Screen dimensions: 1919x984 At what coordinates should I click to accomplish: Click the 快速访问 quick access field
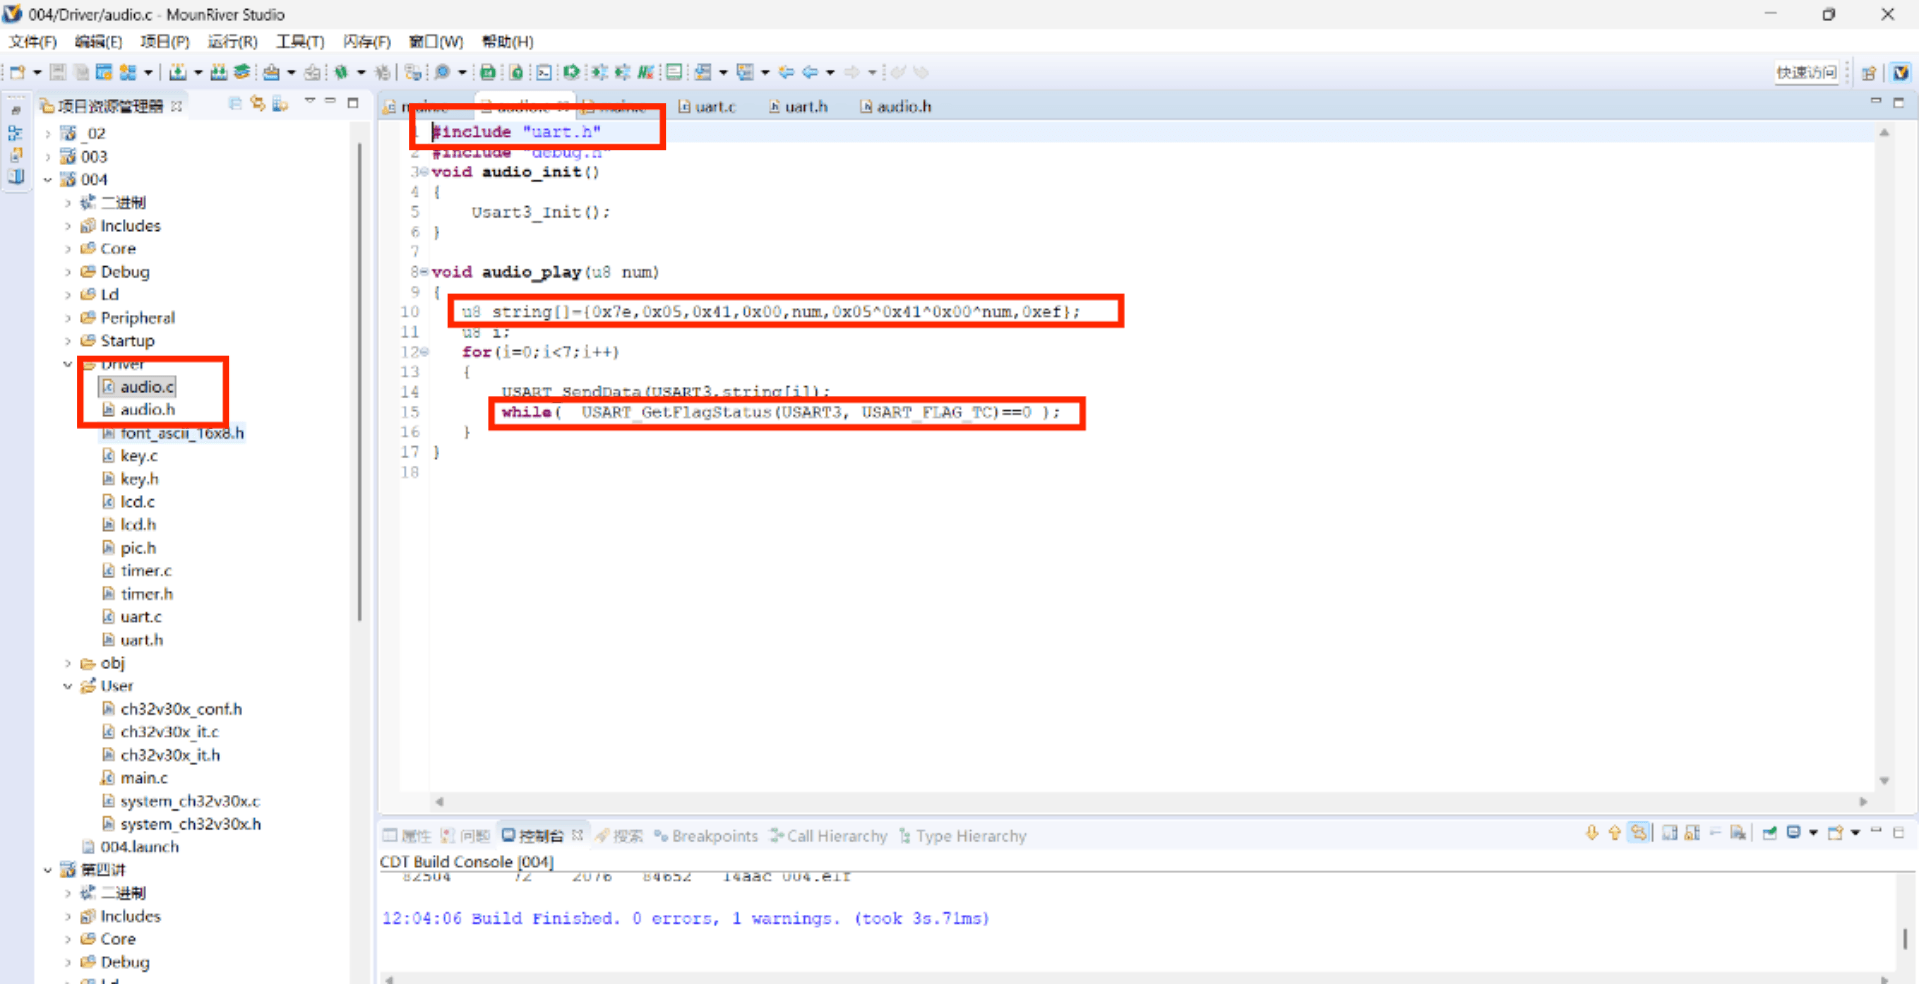1806,72
